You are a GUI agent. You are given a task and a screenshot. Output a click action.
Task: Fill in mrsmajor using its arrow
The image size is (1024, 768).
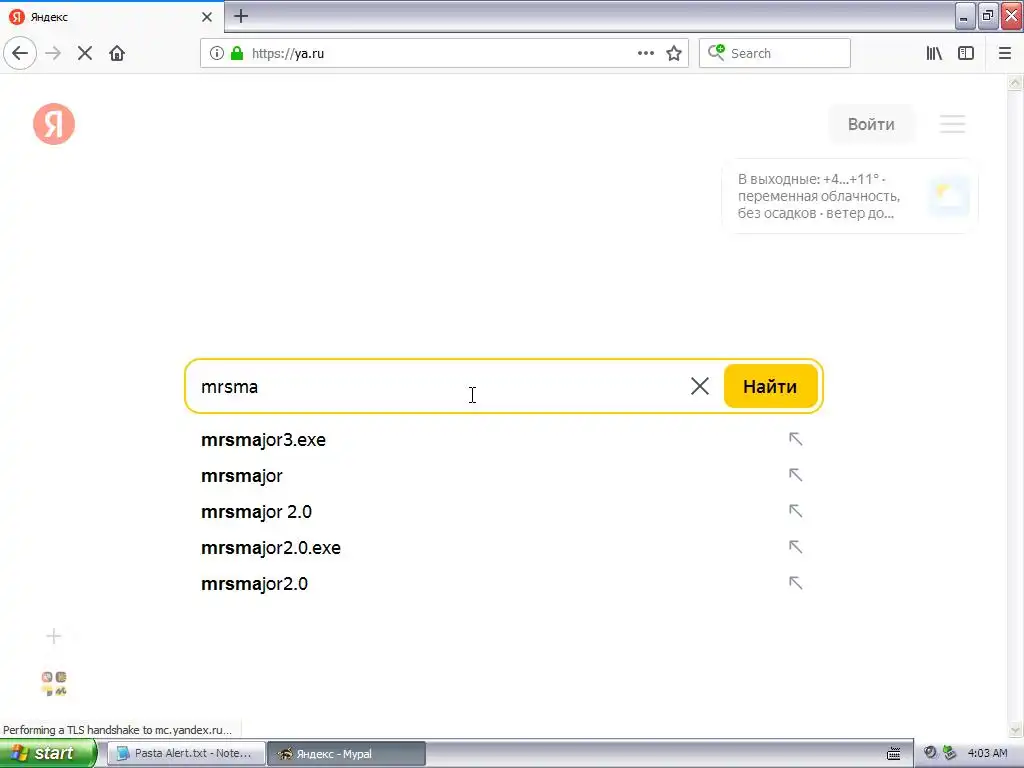point(795,475)
